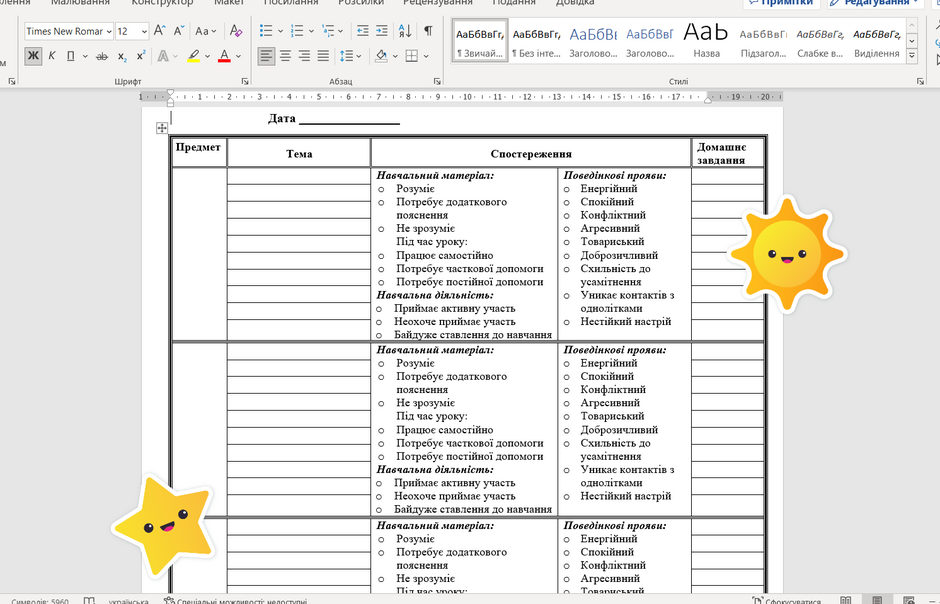The height and width of the screenshot is (604, 940).
Task: Expand bulleted list style dropdown arrow
Action: pos(280,31)
